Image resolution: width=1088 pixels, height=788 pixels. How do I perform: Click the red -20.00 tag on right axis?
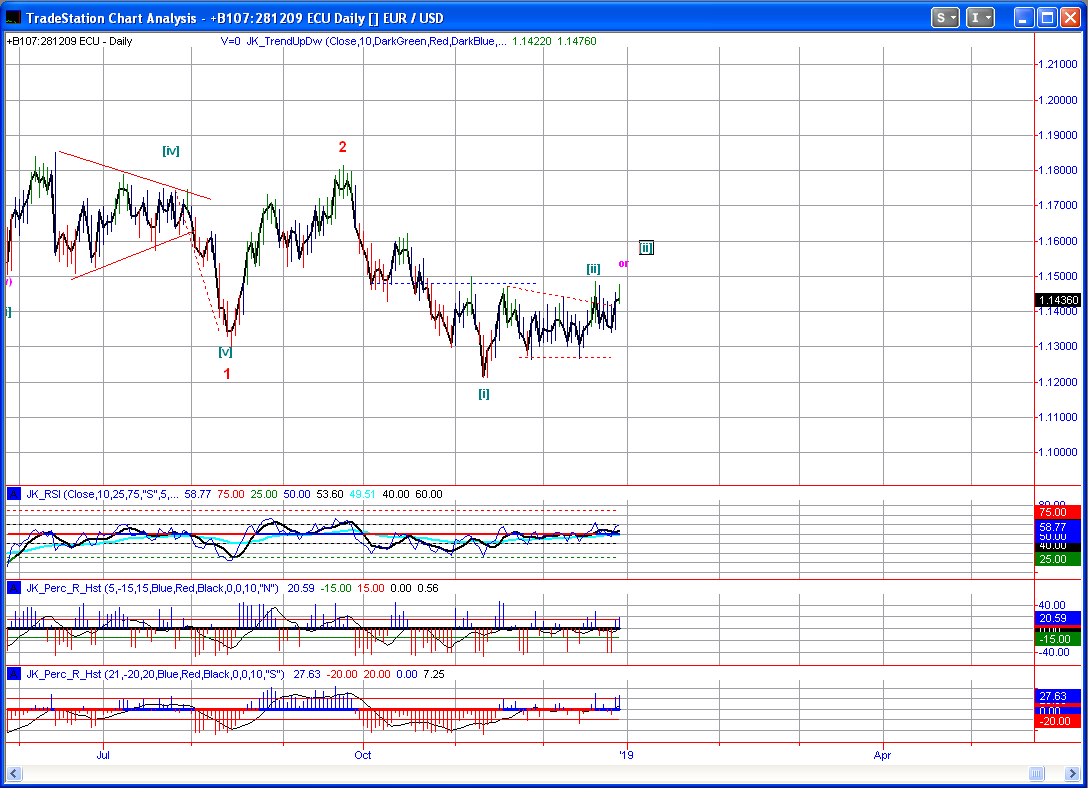(x=1057, y=721)
